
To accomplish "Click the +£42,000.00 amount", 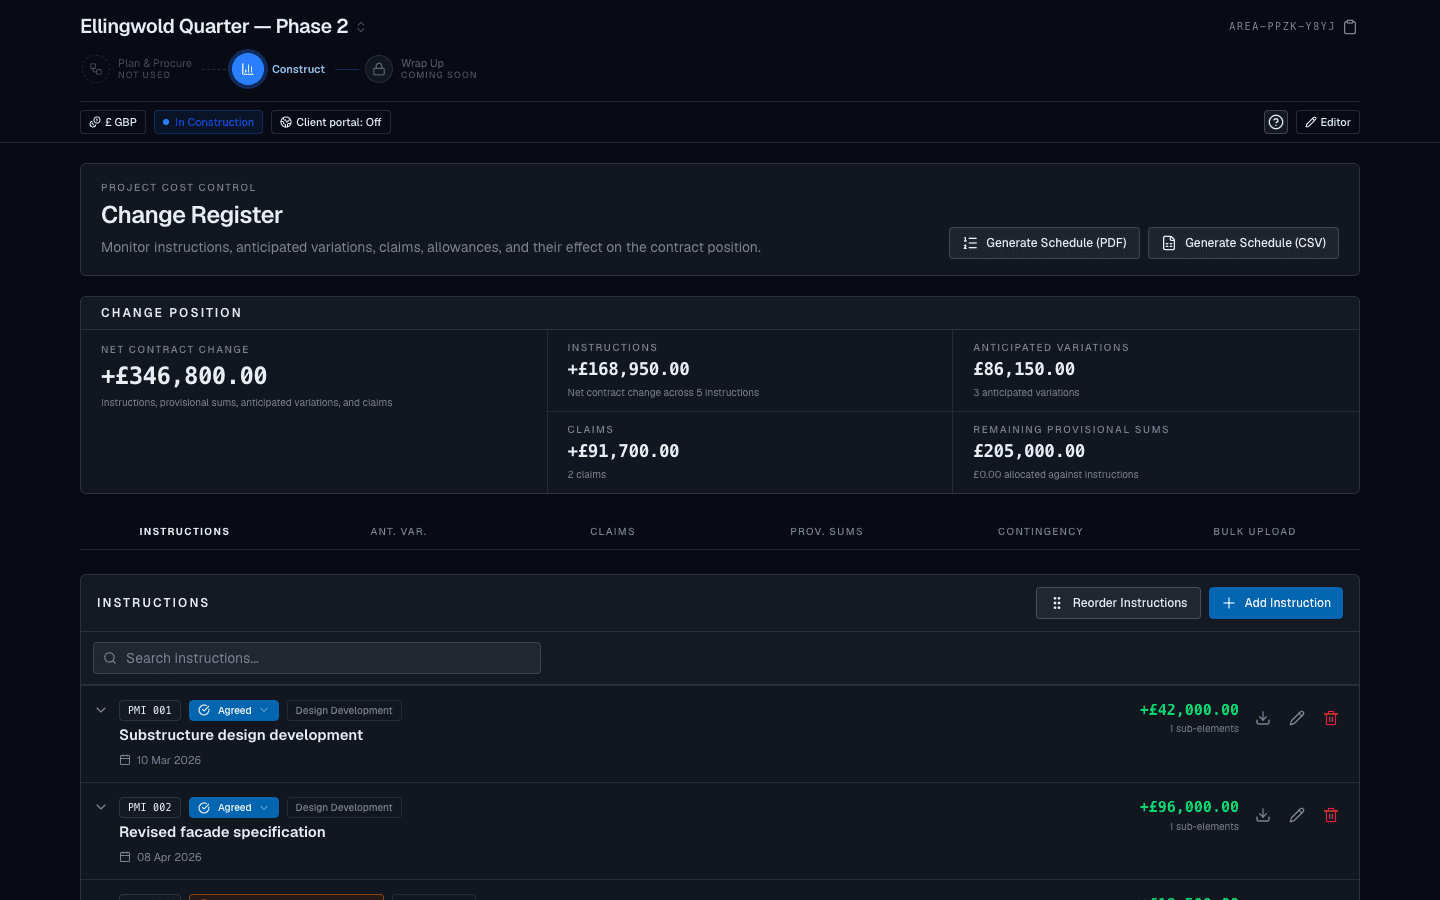I will tap(1189, 710).
